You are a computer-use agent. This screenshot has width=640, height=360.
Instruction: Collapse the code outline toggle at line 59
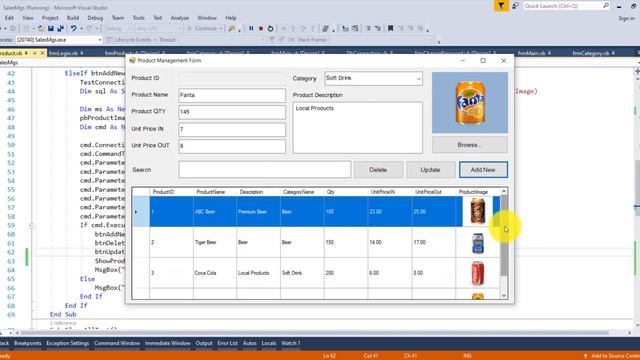tap(31, 225)
